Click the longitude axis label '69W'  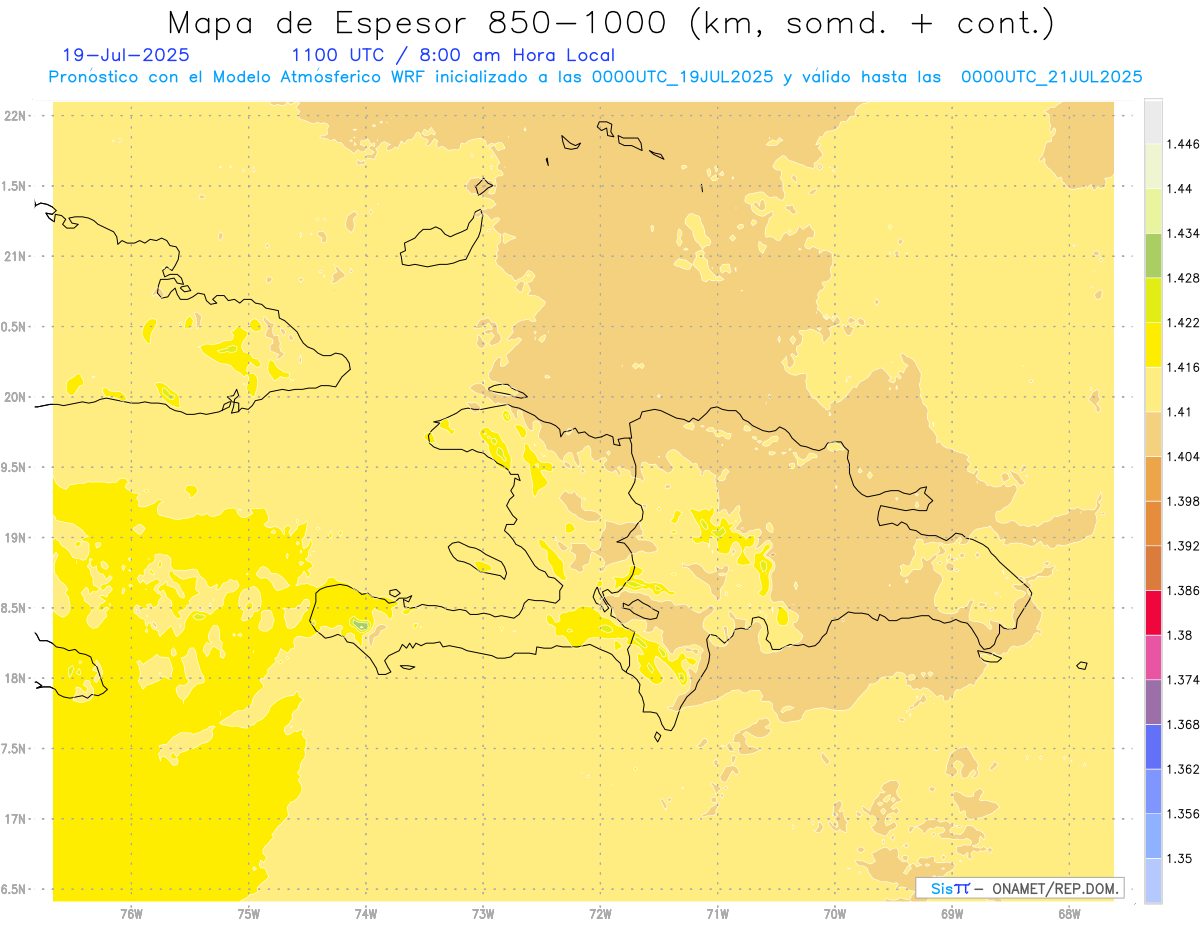tap(952, 913)
